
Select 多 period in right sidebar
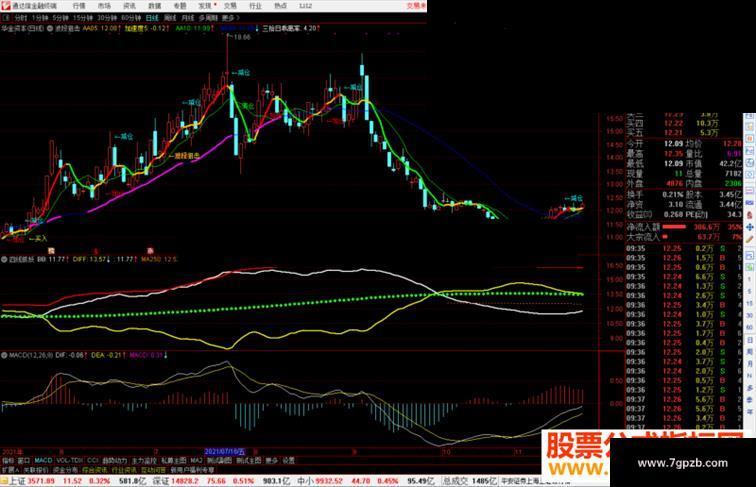[x=750, y=388]
